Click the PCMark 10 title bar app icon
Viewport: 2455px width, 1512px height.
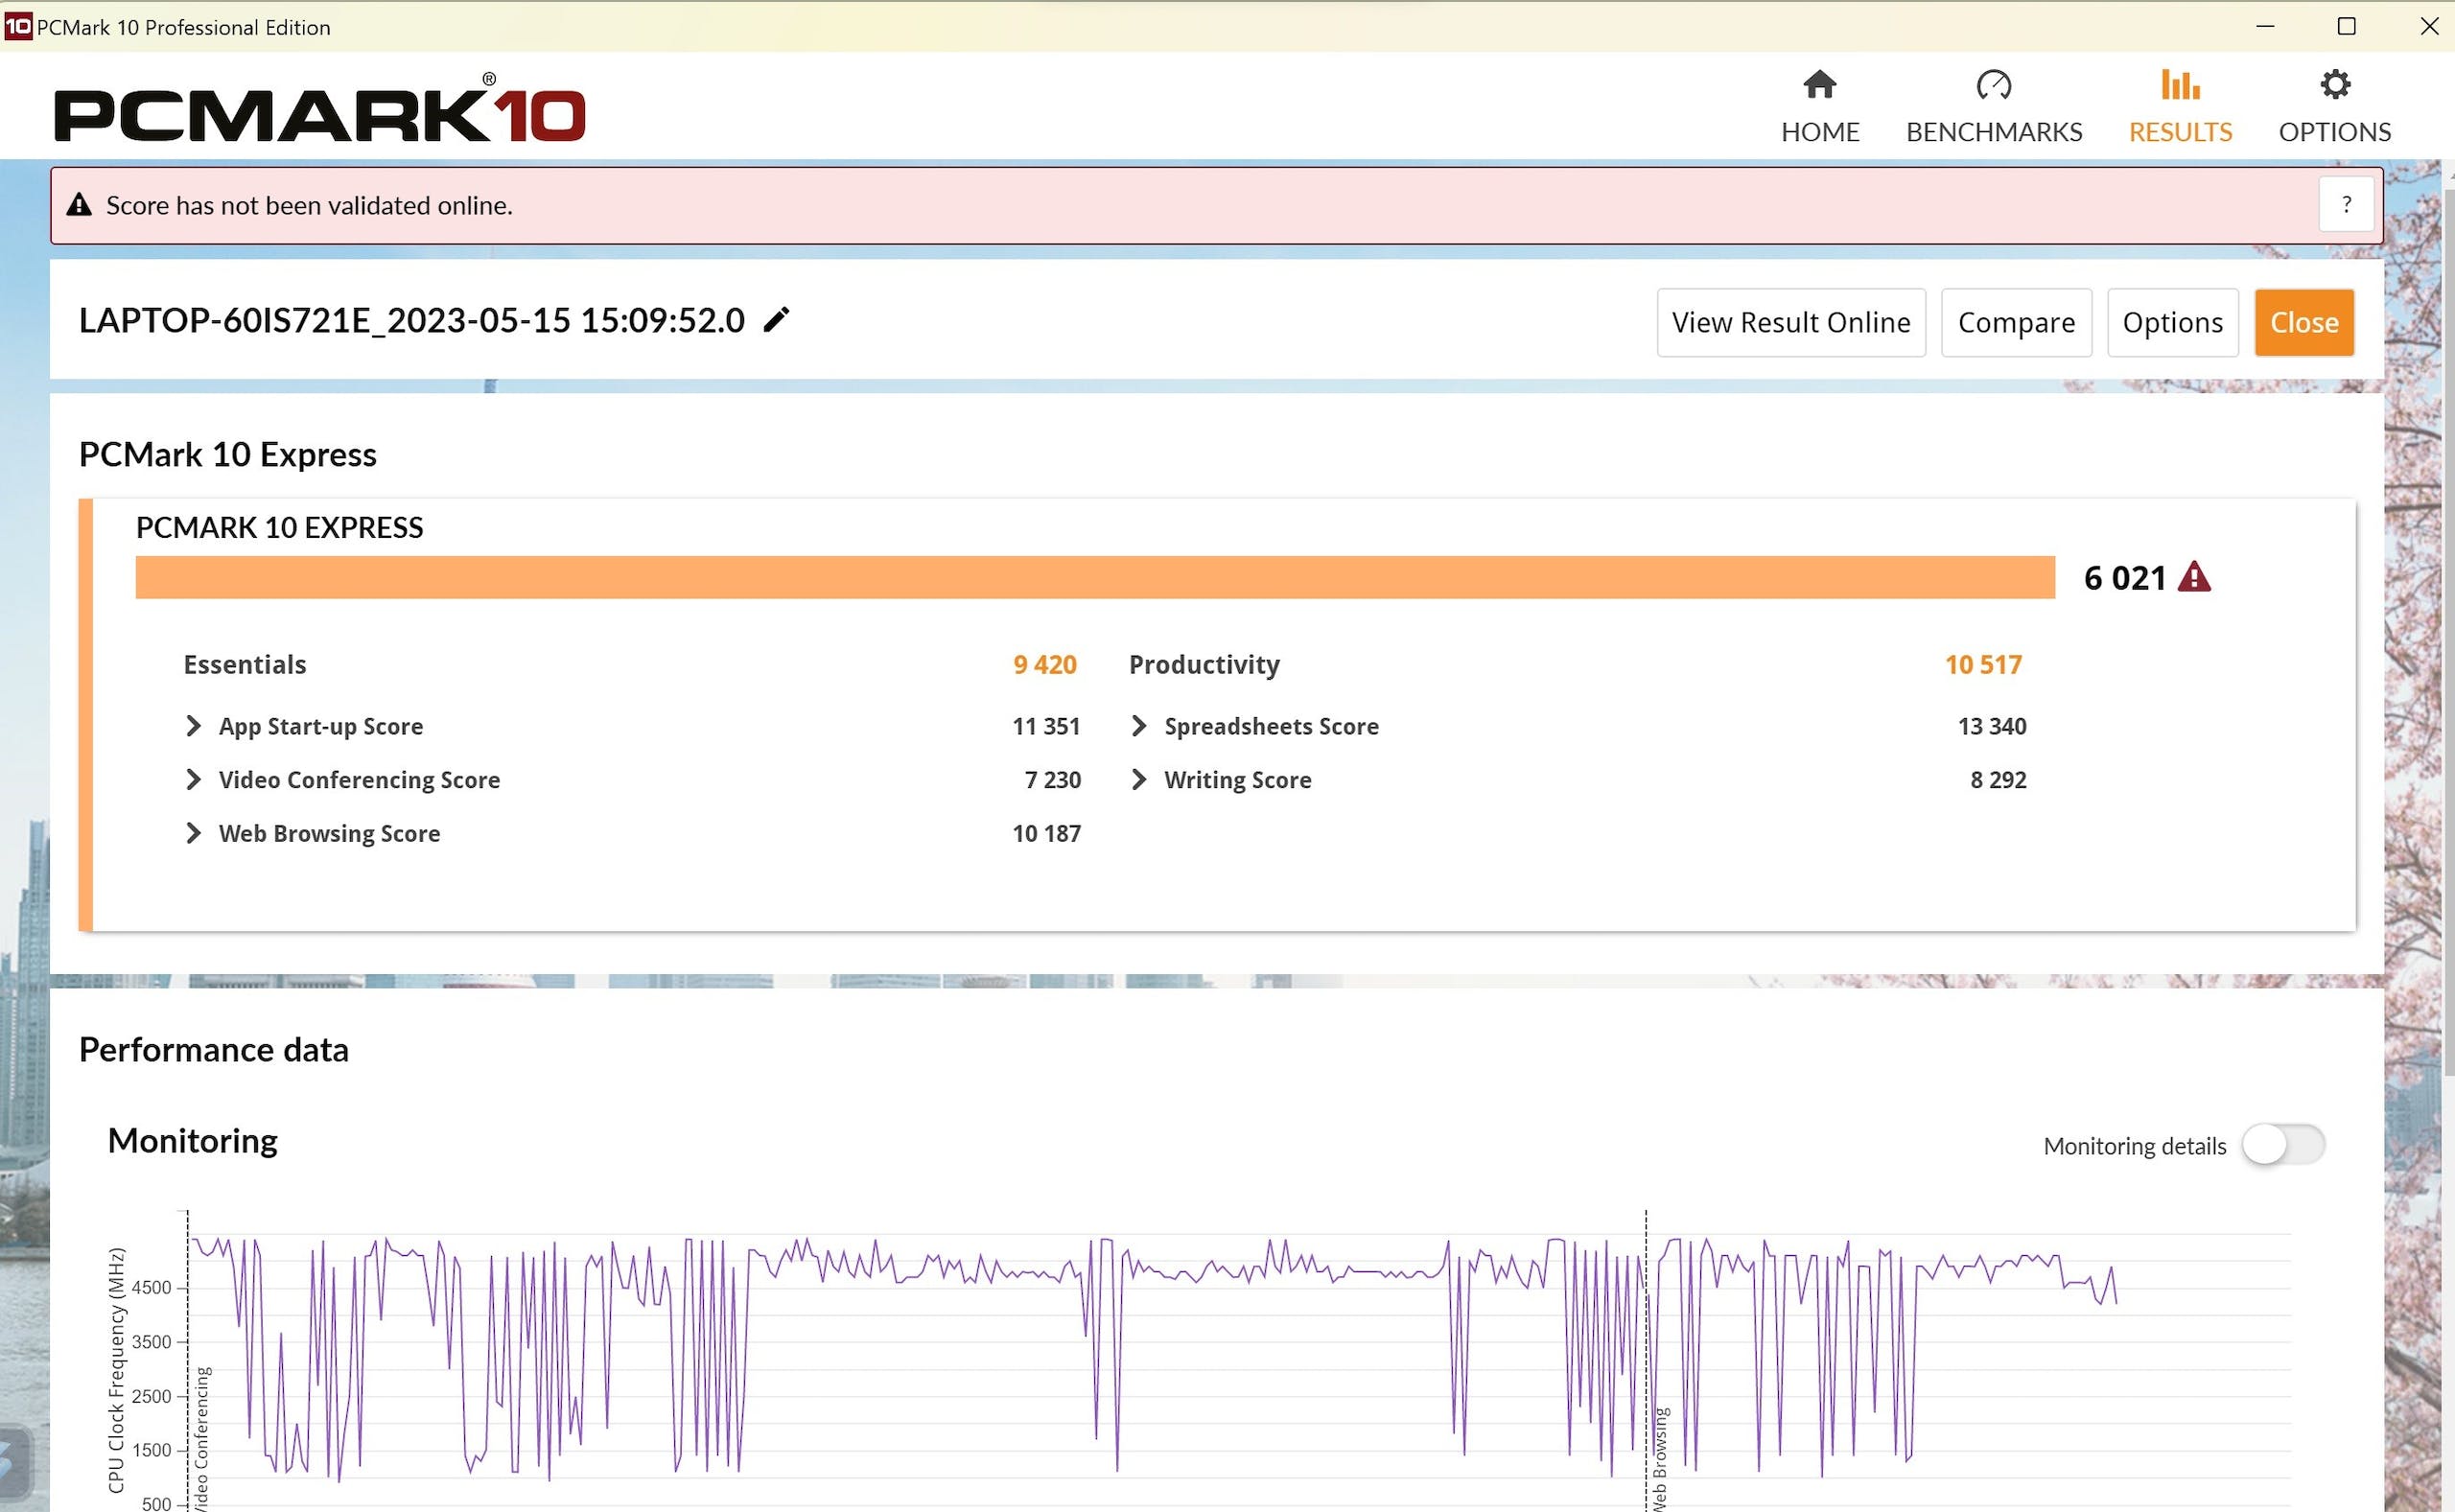coord(18,27)
